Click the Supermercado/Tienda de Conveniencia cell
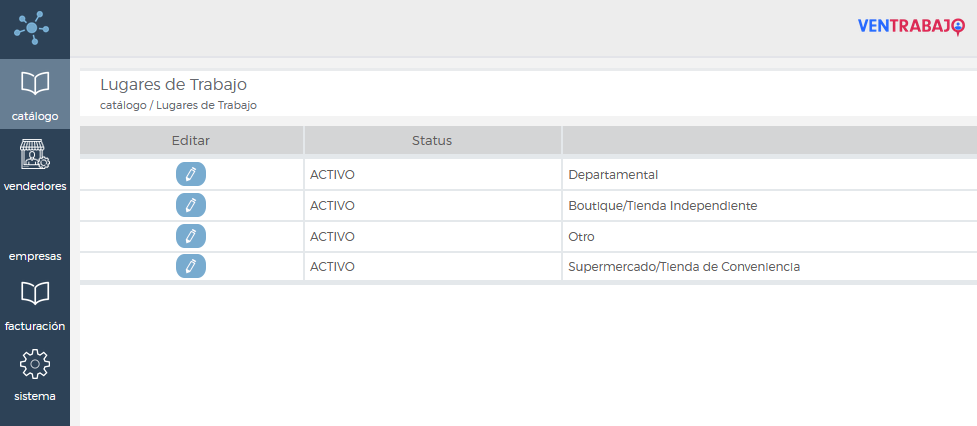 (683, 267)
